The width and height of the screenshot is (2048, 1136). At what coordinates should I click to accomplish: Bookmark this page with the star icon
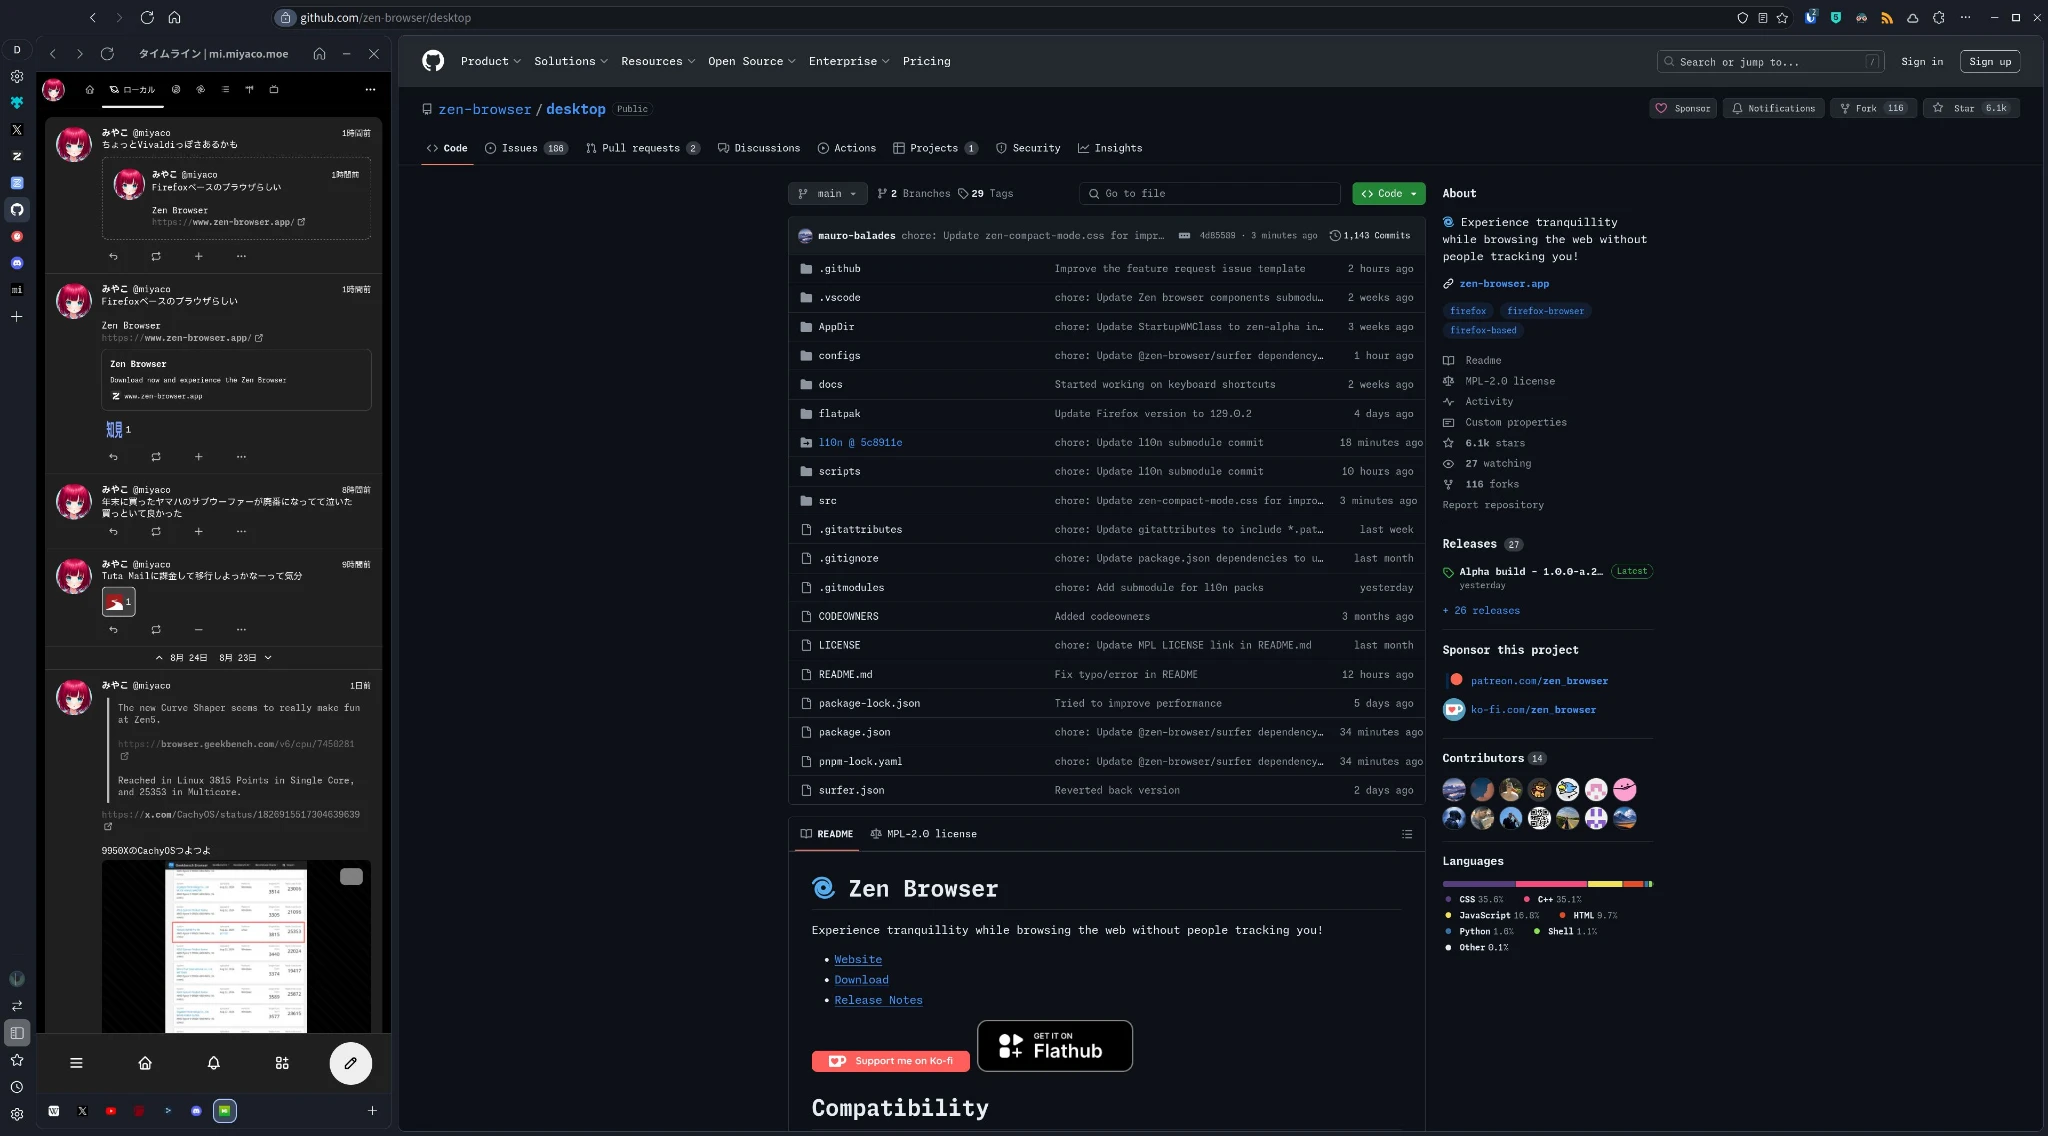(1782, 18)
